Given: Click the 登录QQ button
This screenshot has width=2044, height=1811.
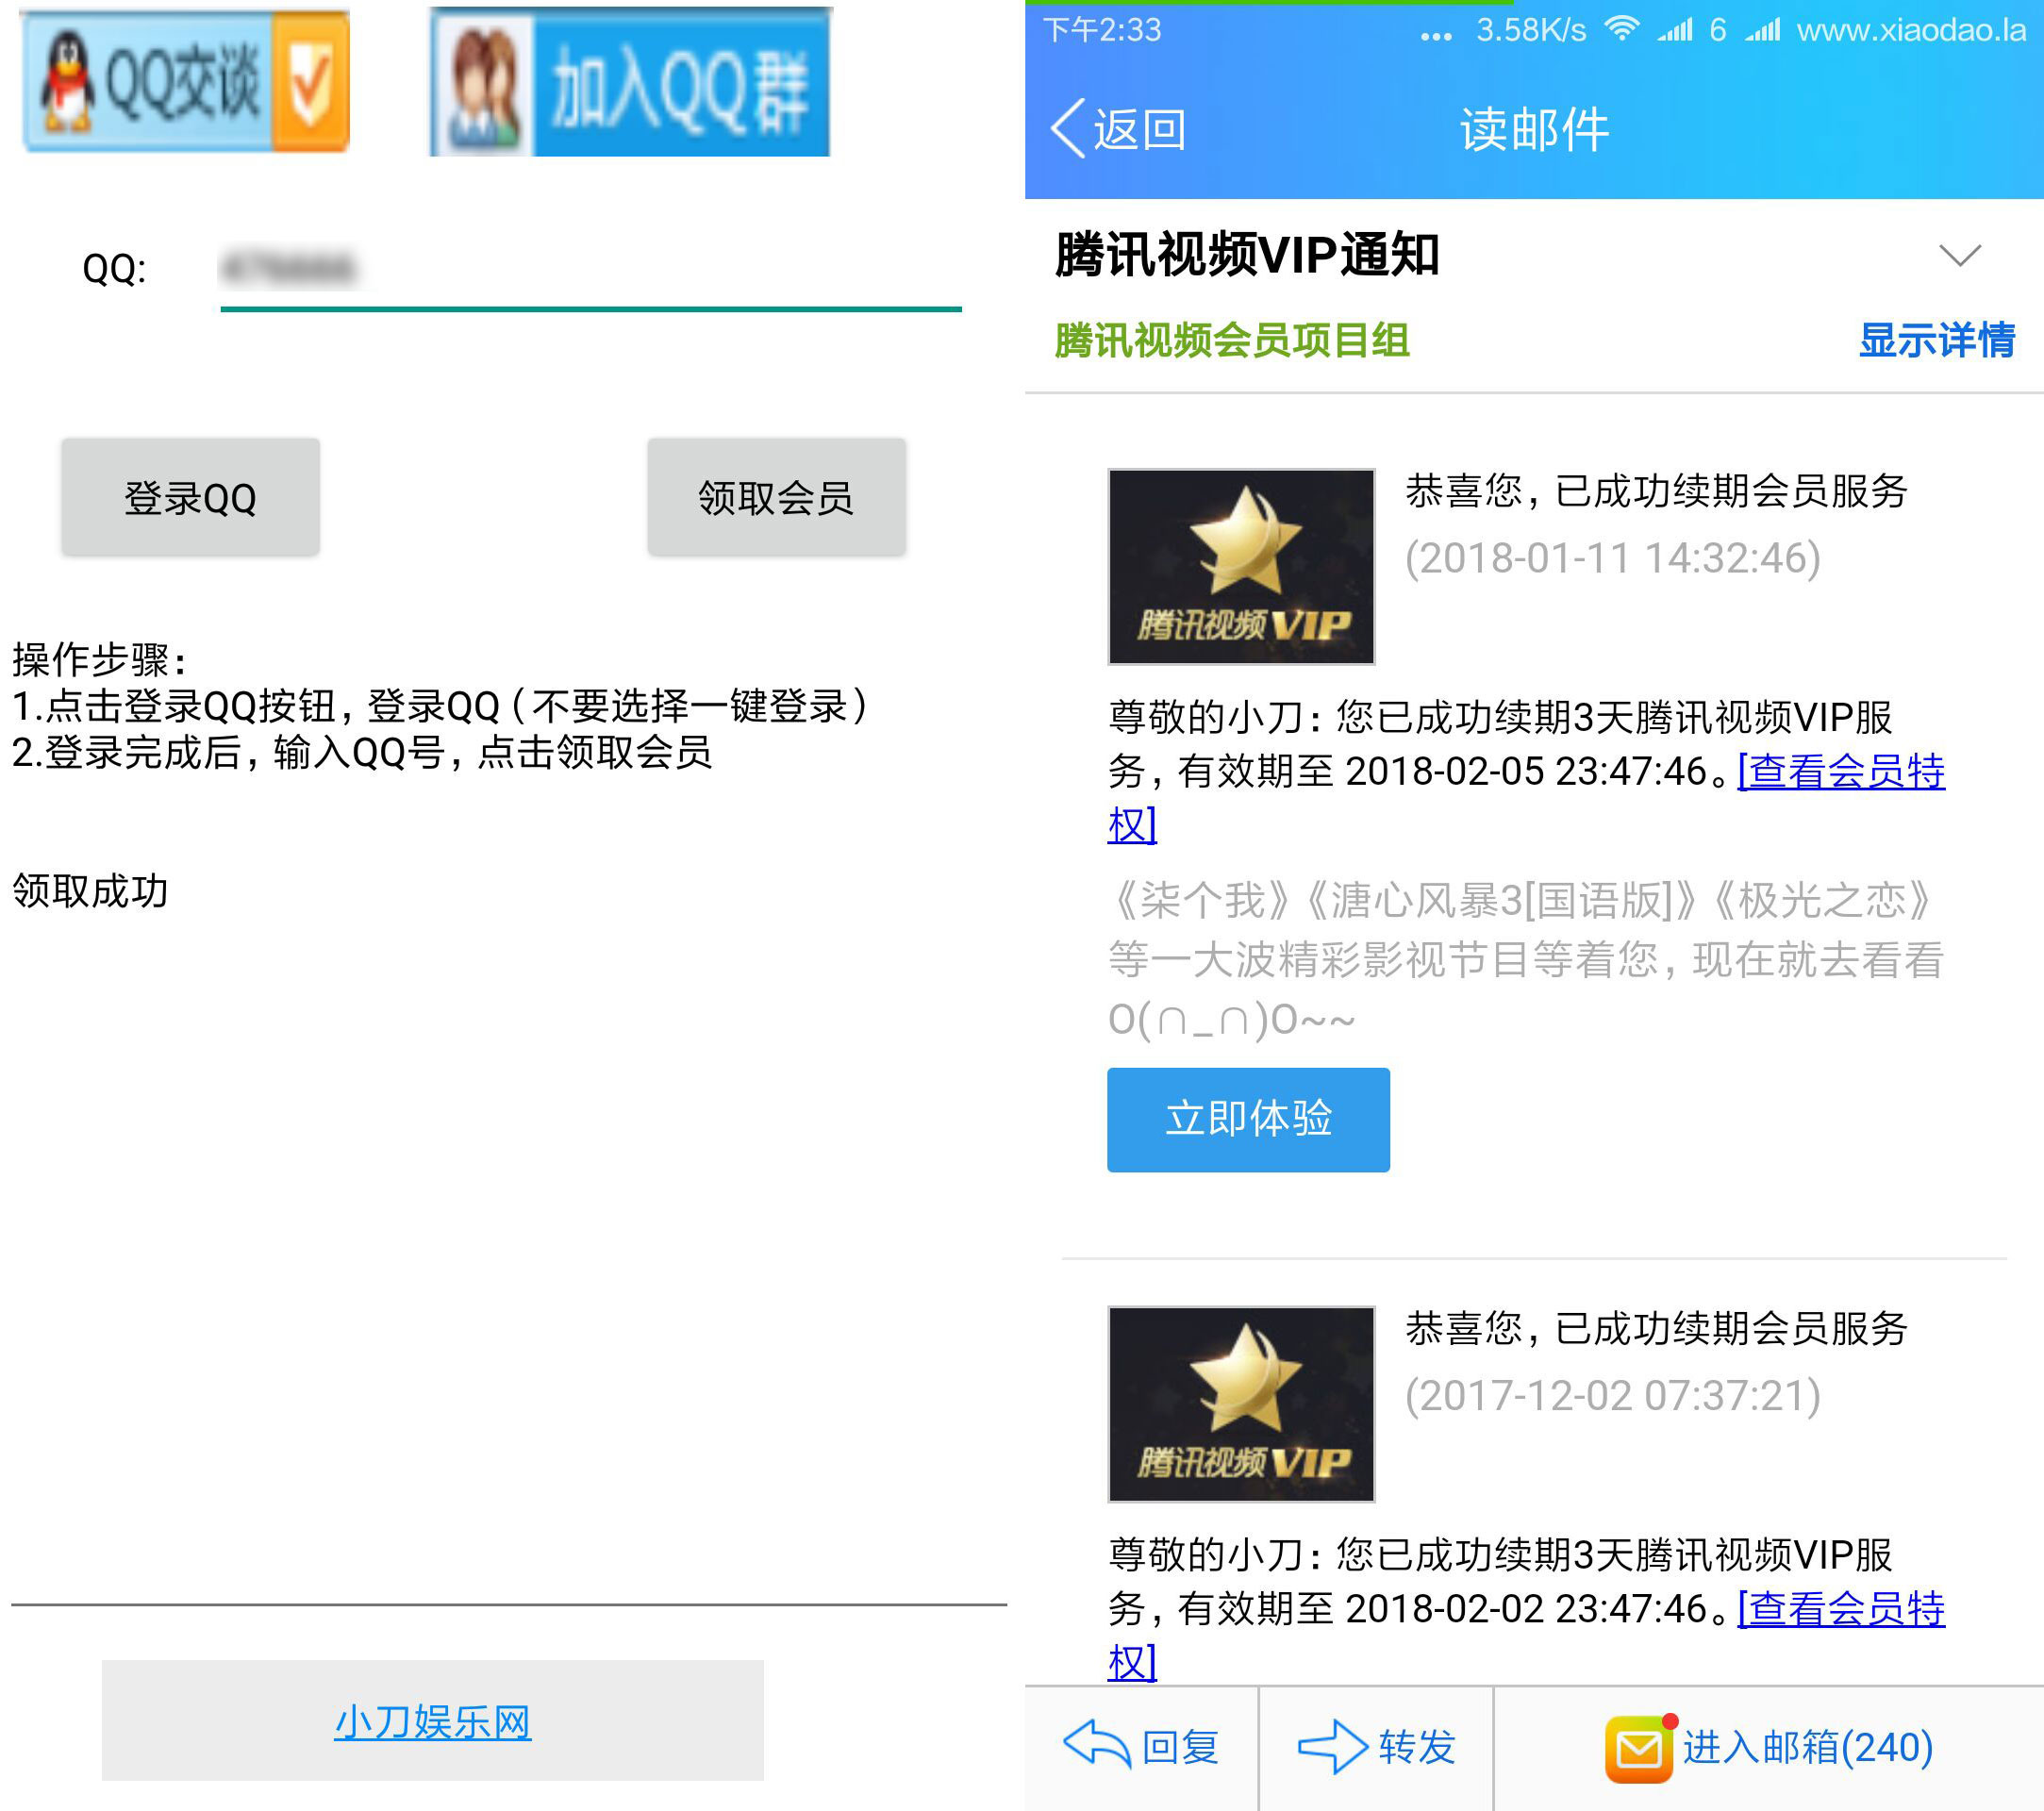Looking at the screenshot, I should pos(190,497).
